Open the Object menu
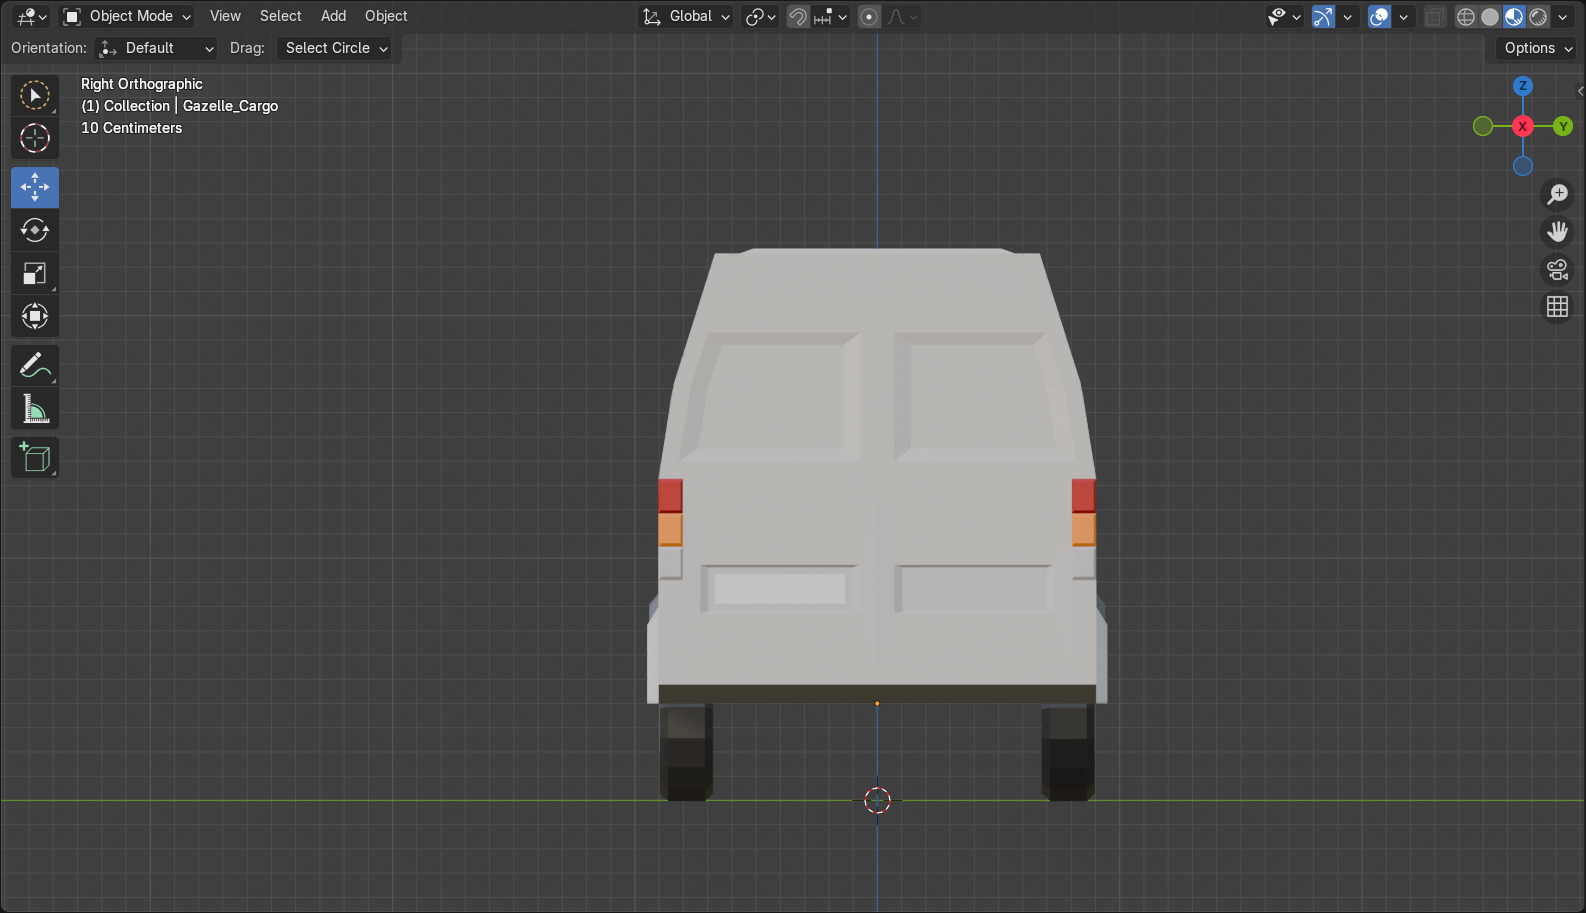The height and width of the screenshot is (913, 1586). pyautogui.click(x=386, y=16)
